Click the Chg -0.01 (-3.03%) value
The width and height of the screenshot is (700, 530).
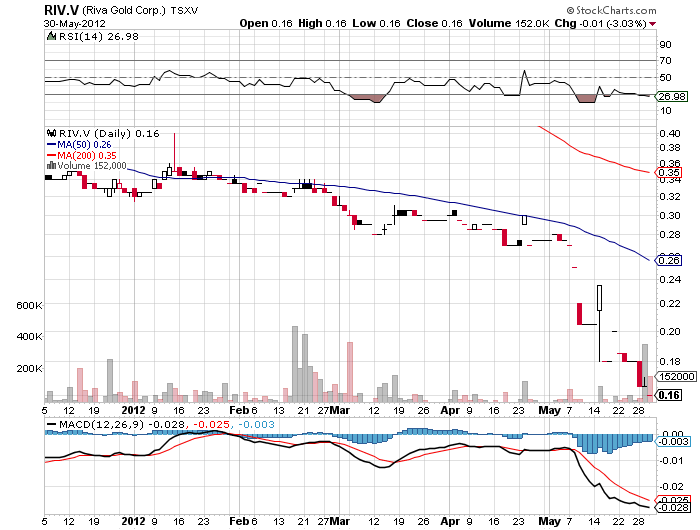(600, 23)
